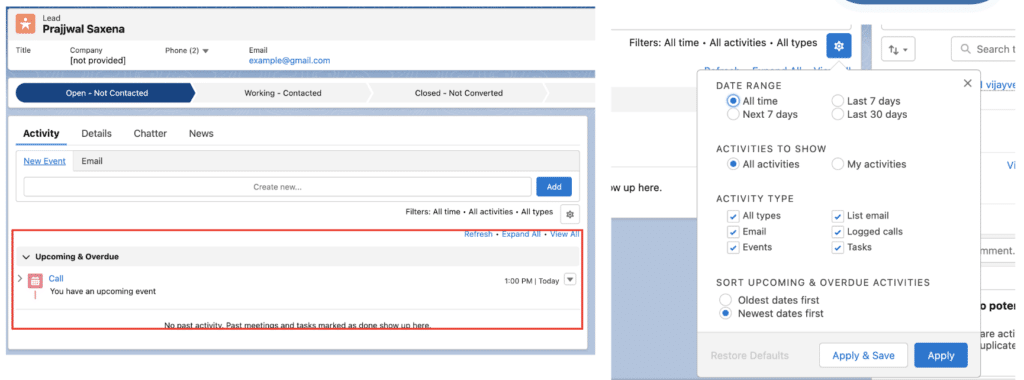The width and height of the screenshot is (1024, 380).
Task: Select the All time date range
Action: pyautogui.click(x=733, y=101)
